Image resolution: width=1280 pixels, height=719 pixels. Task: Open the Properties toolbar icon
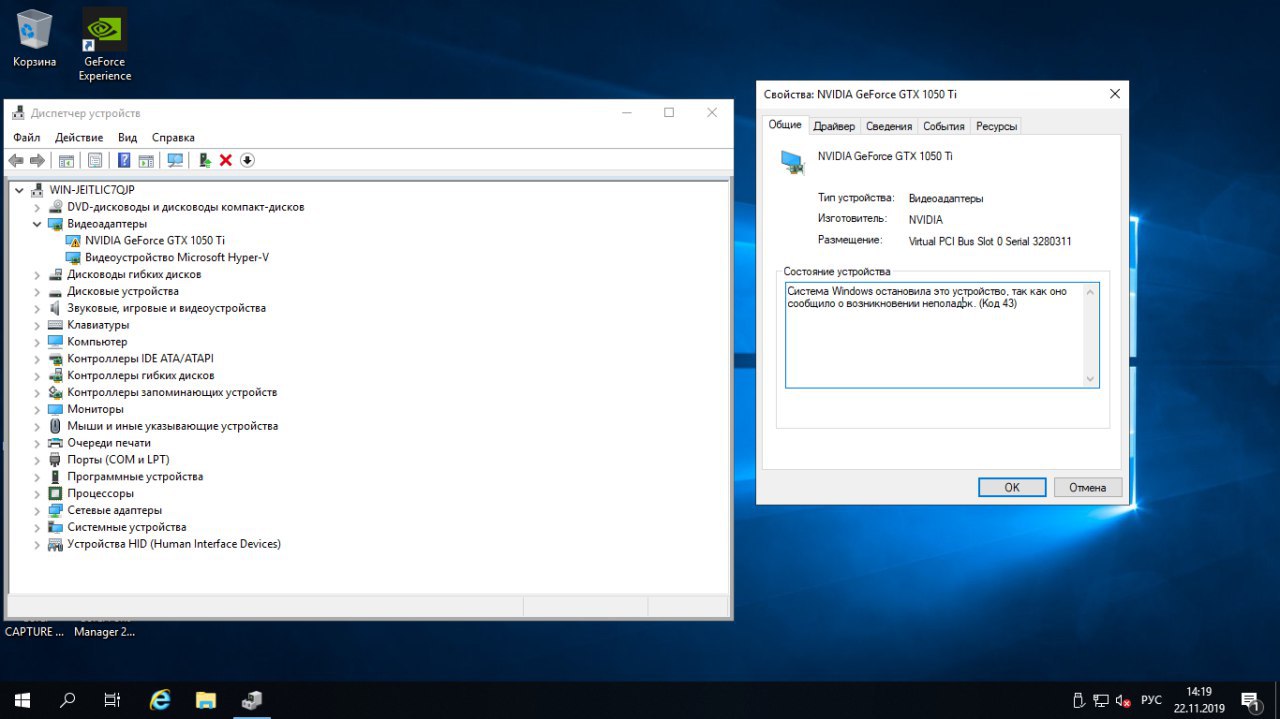point(95,160)
